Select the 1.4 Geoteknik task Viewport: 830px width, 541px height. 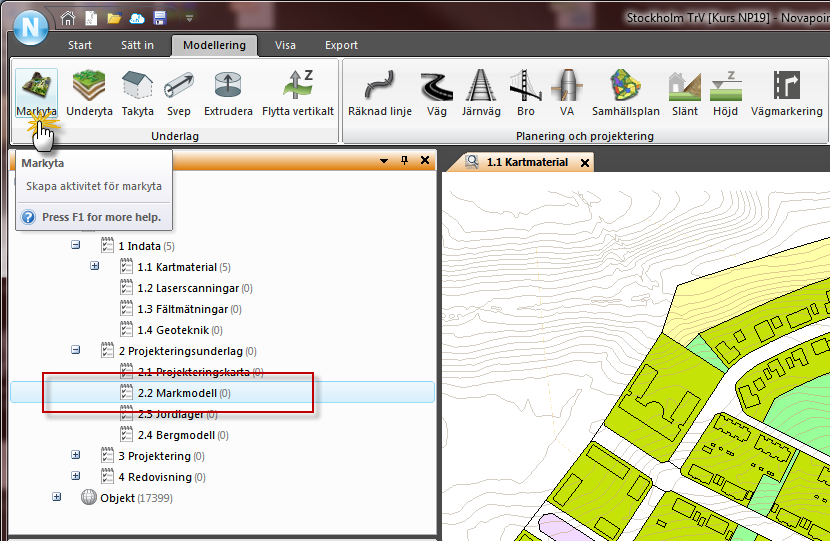pyautogui.click(x=179, y=330)
